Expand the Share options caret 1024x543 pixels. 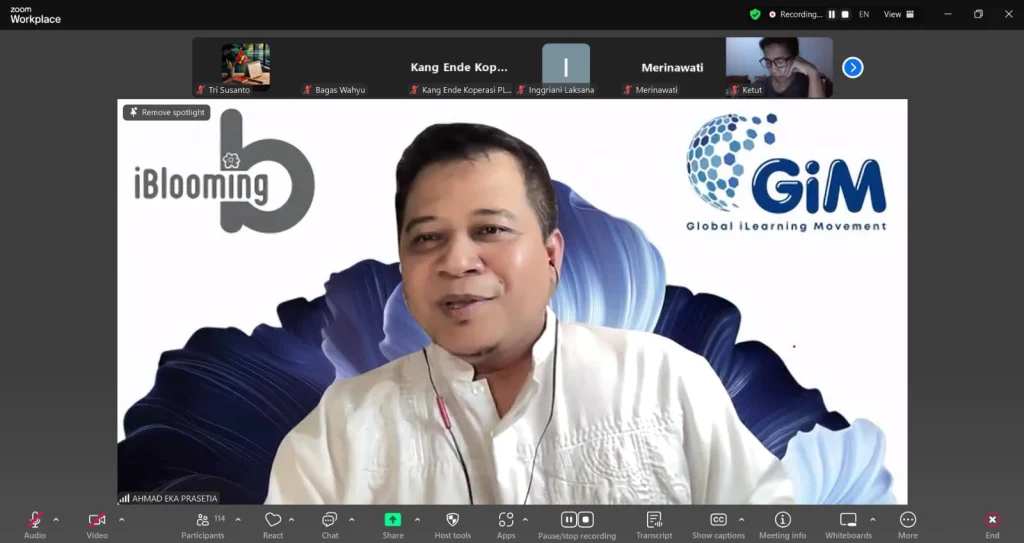coord(417,519)
